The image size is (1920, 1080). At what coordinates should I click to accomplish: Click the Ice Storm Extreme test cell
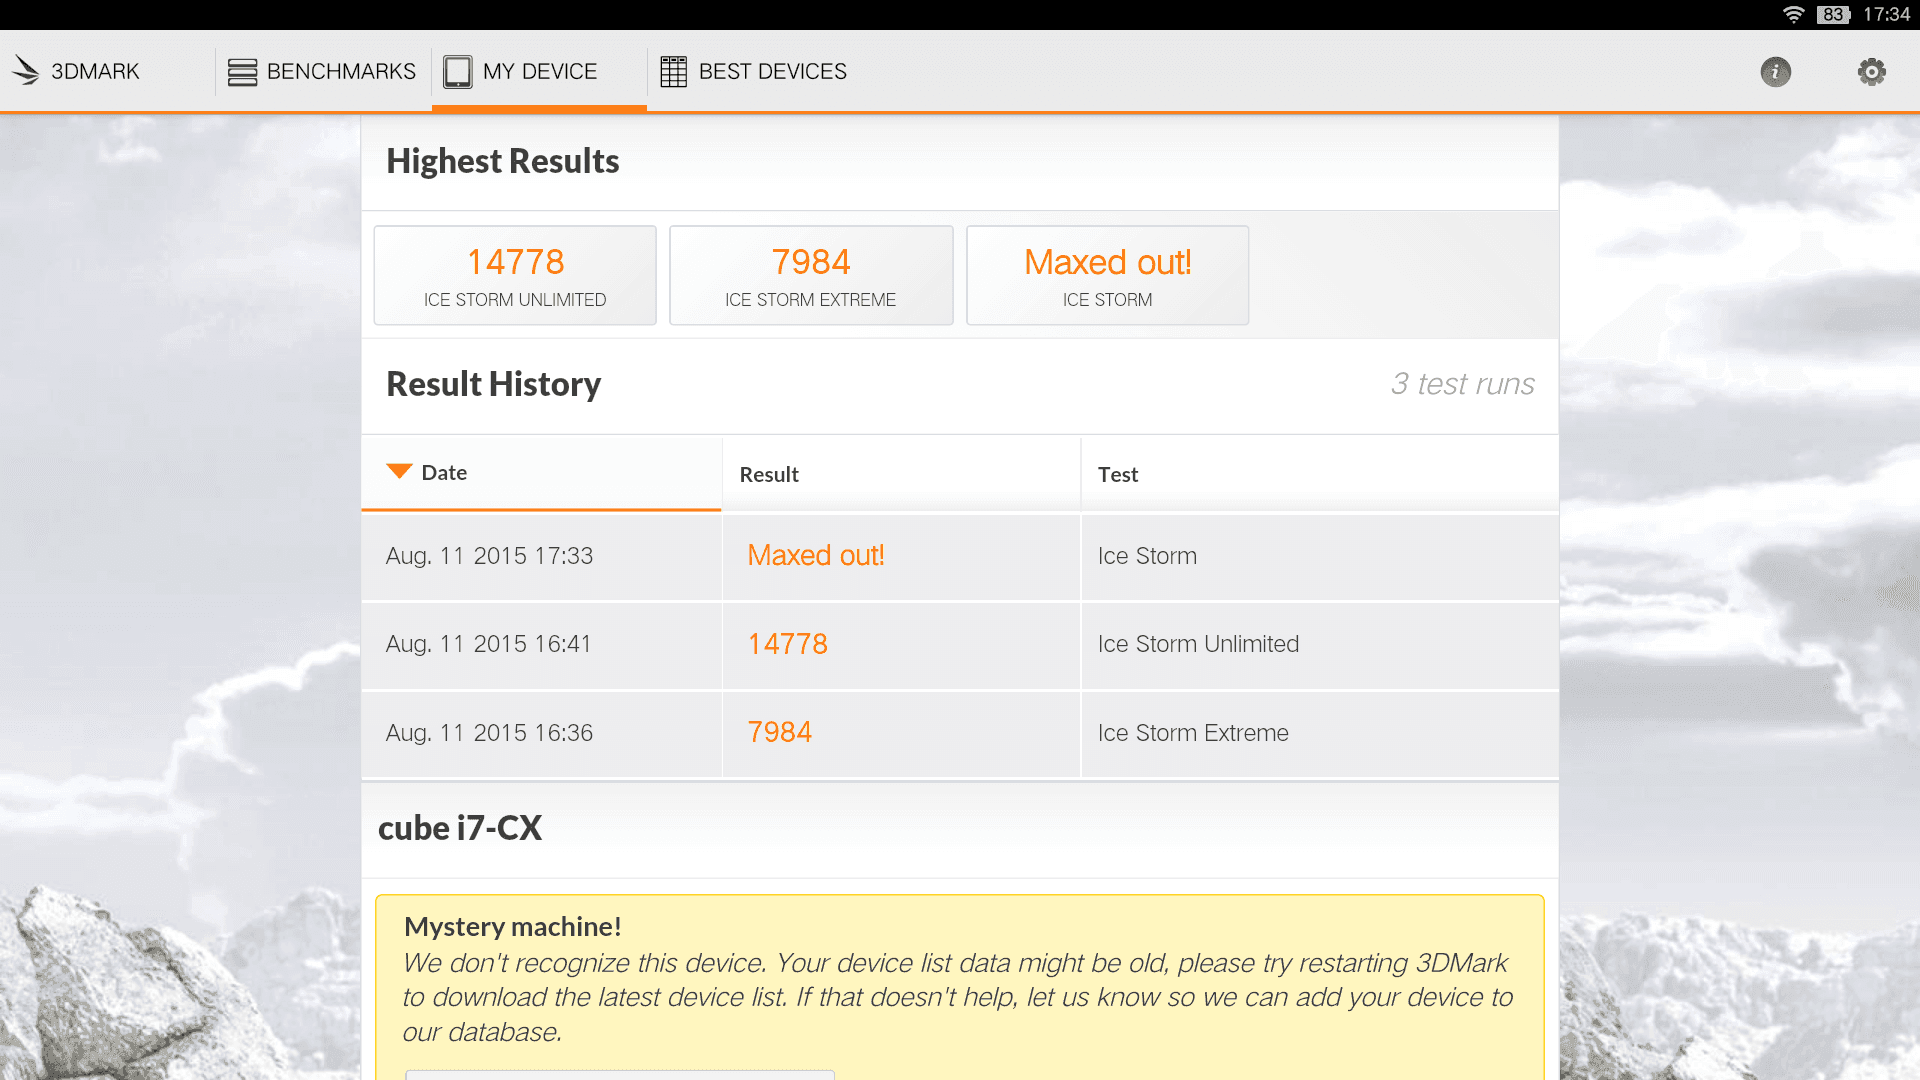(x=1320, y=734)
